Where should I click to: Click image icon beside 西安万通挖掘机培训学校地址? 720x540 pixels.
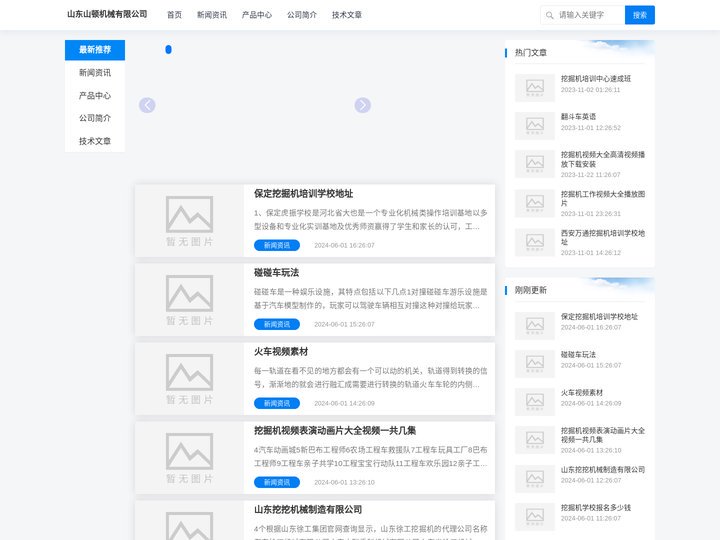click(535, 242)
